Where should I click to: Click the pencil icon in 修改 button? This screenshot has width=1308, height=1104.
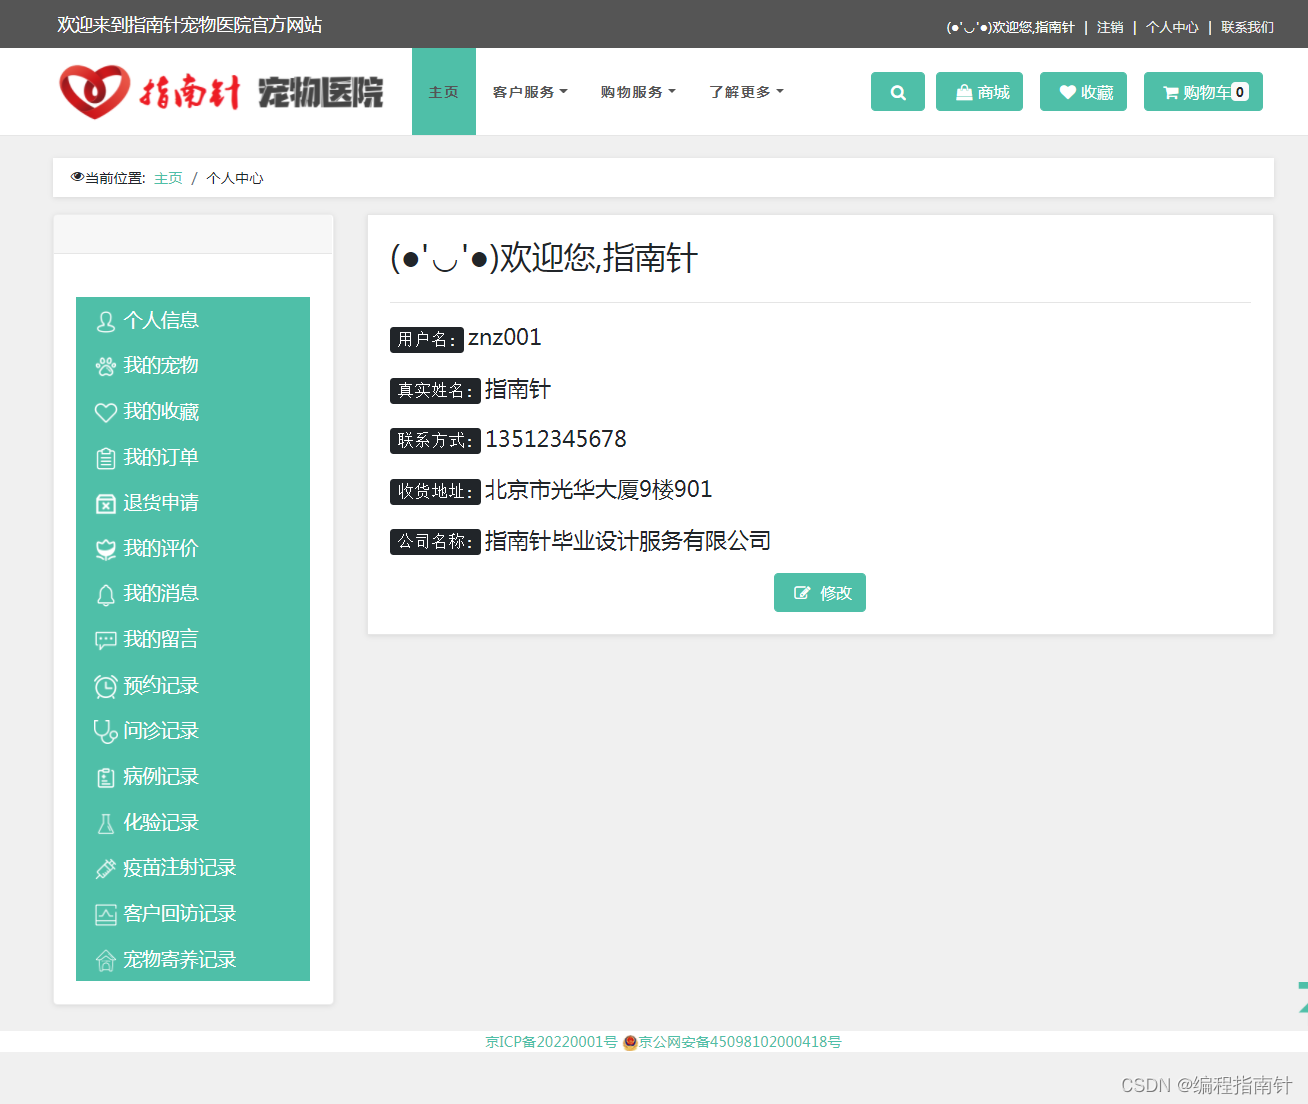[x=802, y=593]
